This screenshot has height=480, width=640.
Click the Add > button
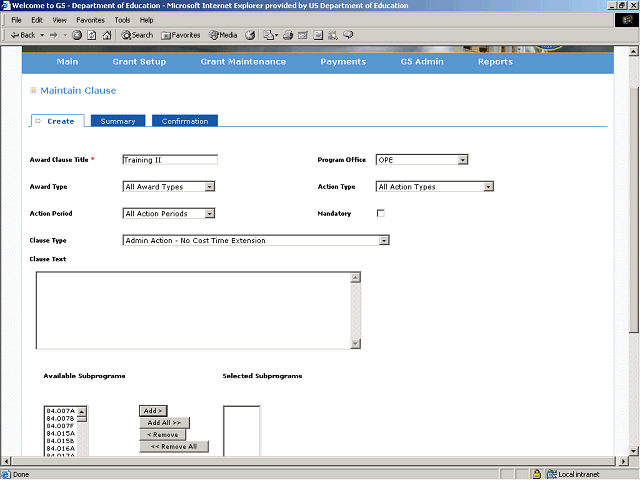(x=153, y=411)
